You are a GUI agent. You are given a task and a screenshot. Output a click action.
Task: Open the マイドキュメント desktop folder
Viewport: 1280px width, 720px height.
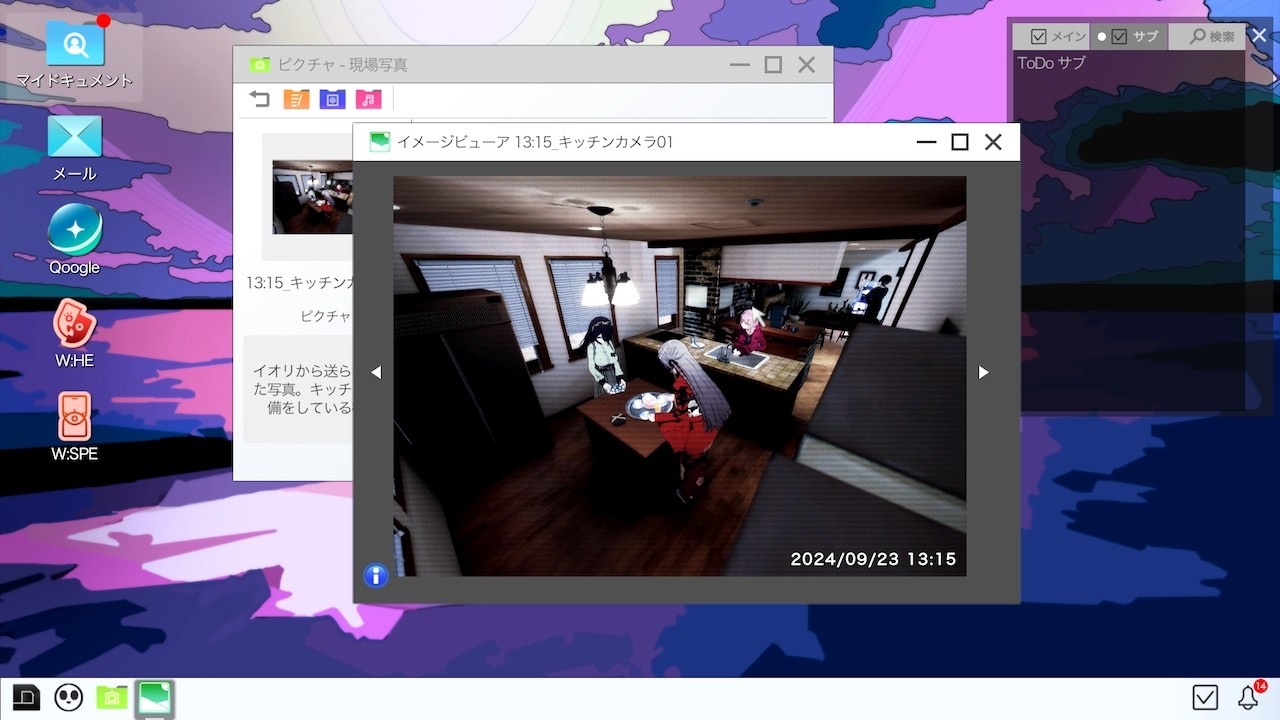click(x=75, y=45)
